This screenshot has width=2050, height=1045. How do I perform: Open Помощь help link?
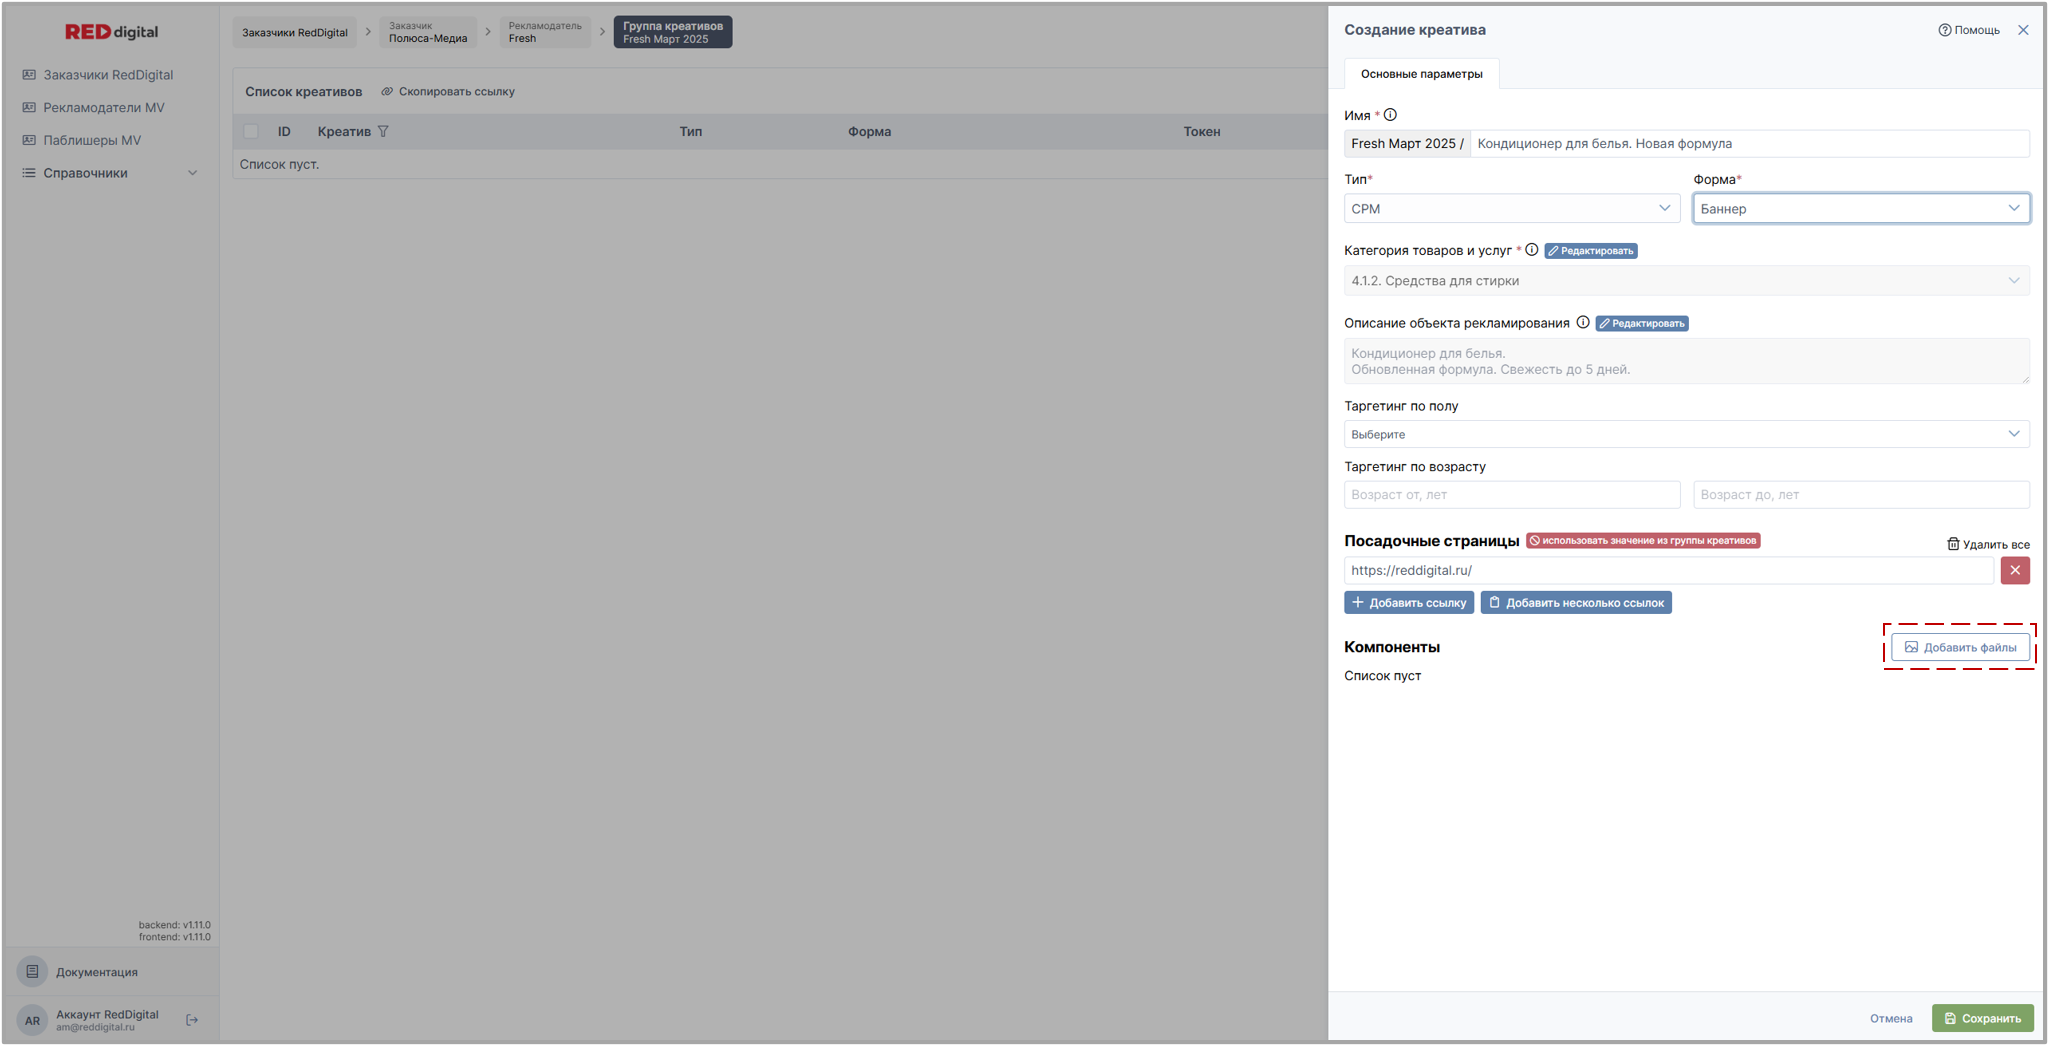pyautogui.click(x=1968, y=30)
